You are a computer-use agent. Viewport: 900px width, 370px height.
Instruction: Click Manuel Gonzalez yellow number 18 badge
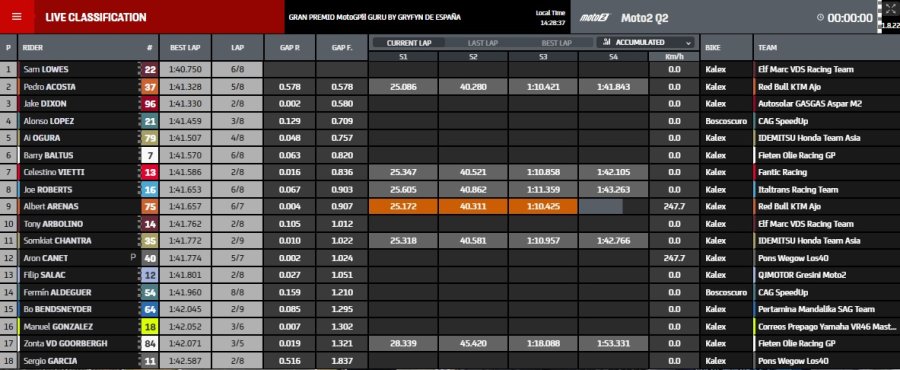(x=150, y=326)
